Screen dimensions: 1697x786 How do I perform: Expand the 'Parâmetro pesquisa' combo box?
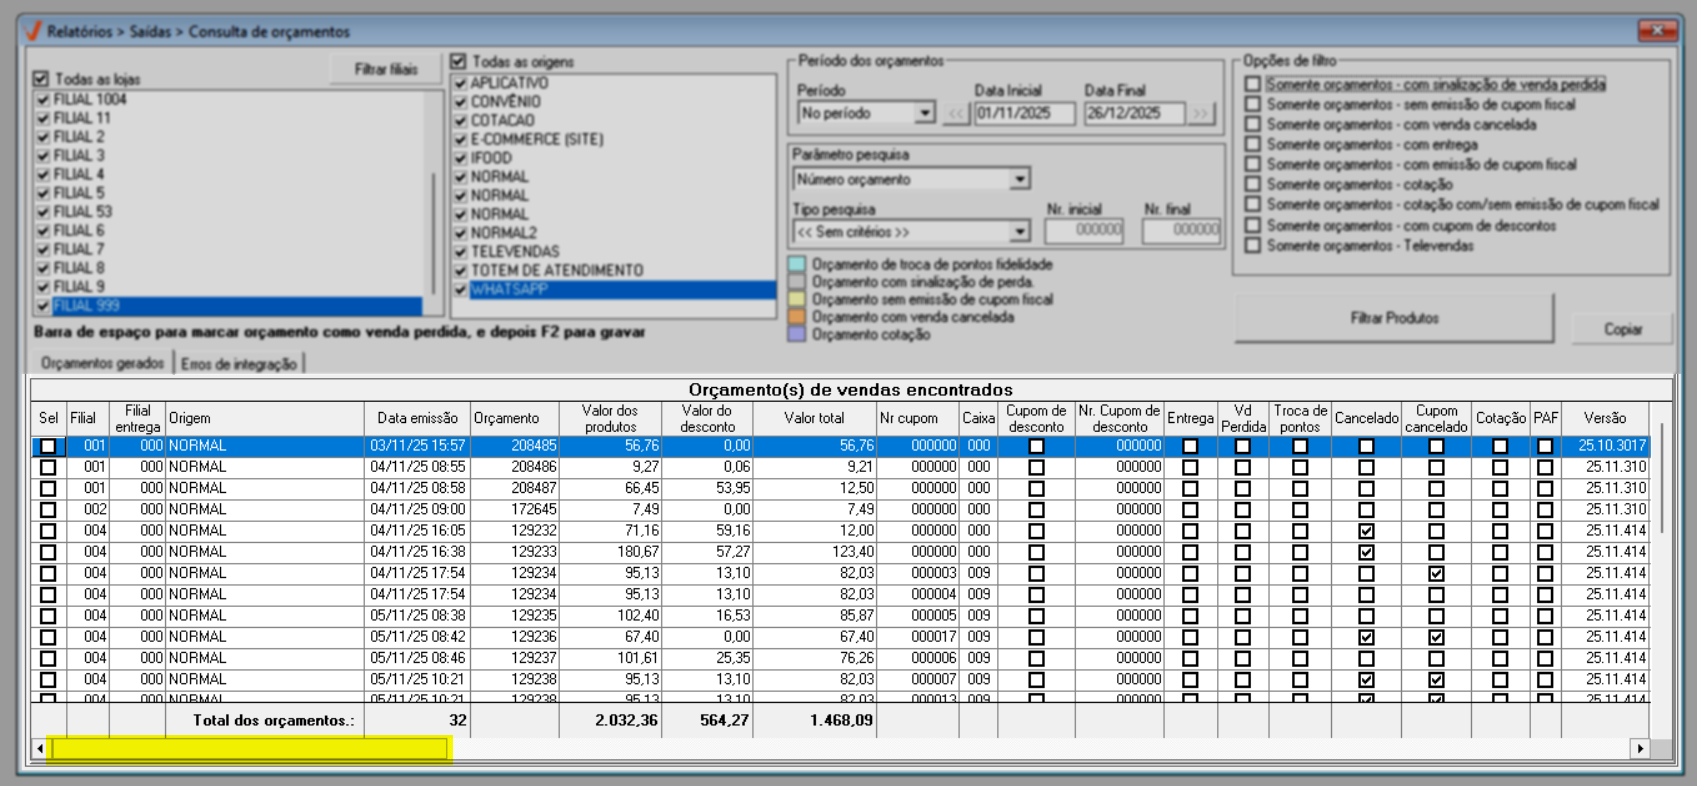(1018, 180)
